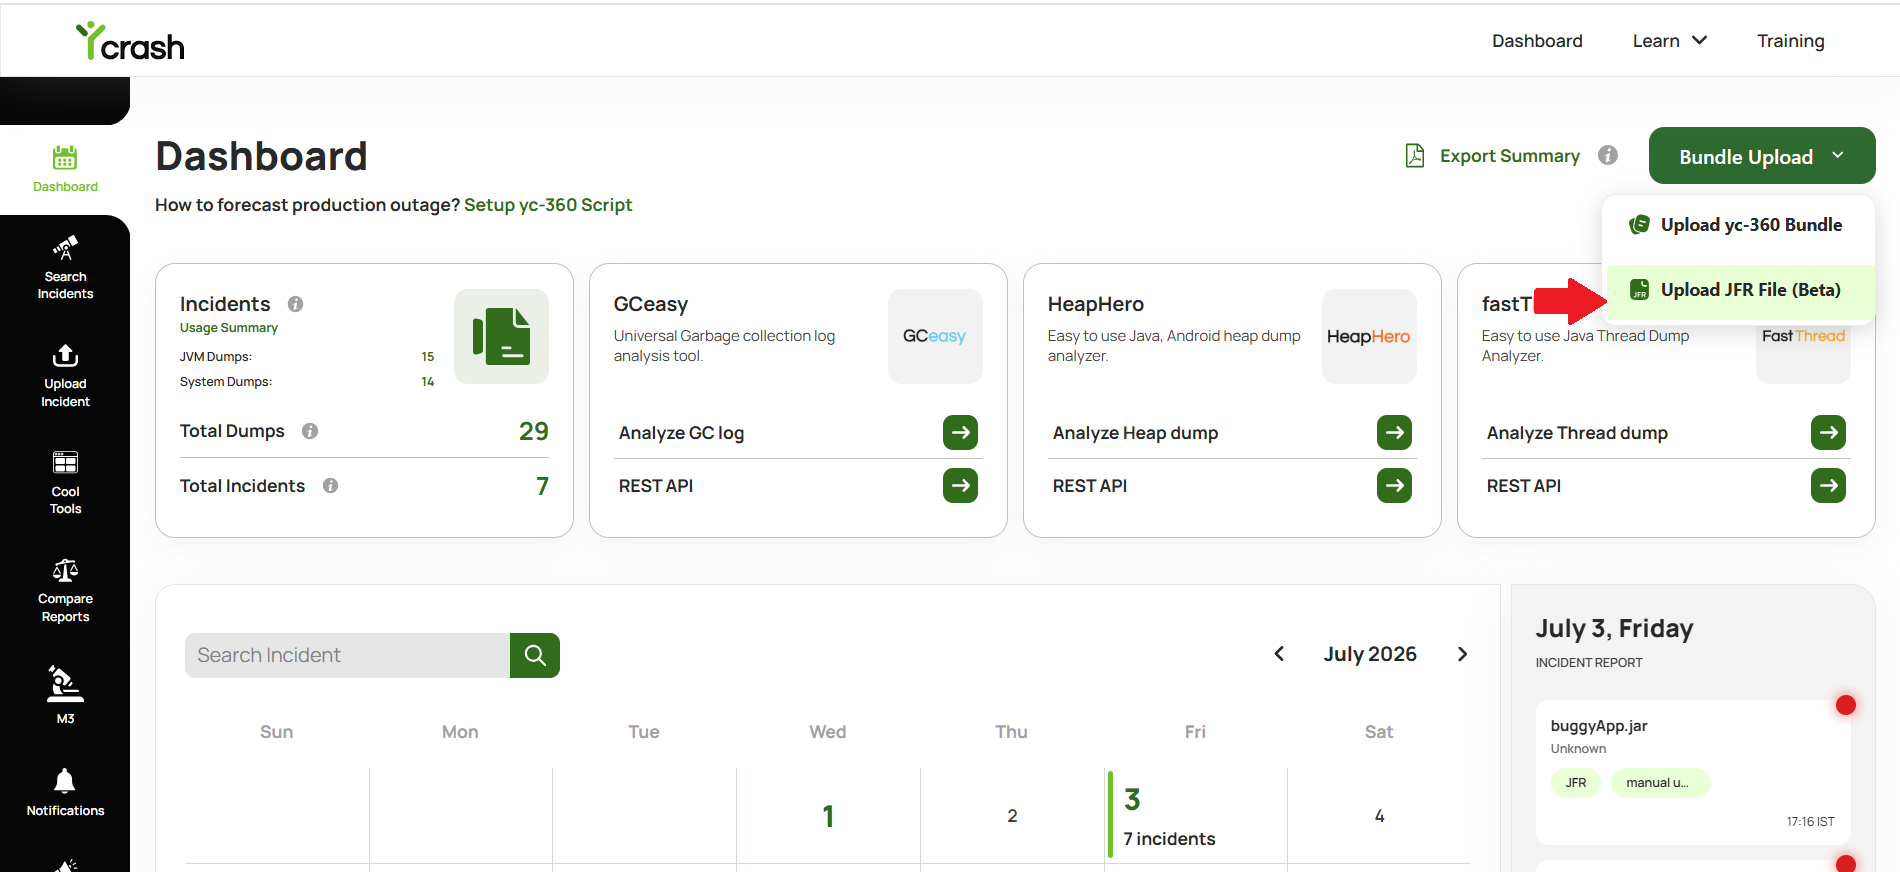Click the Analyze Thread dump arrow button
1900x872 pixels.
(x=1828, y=433)
